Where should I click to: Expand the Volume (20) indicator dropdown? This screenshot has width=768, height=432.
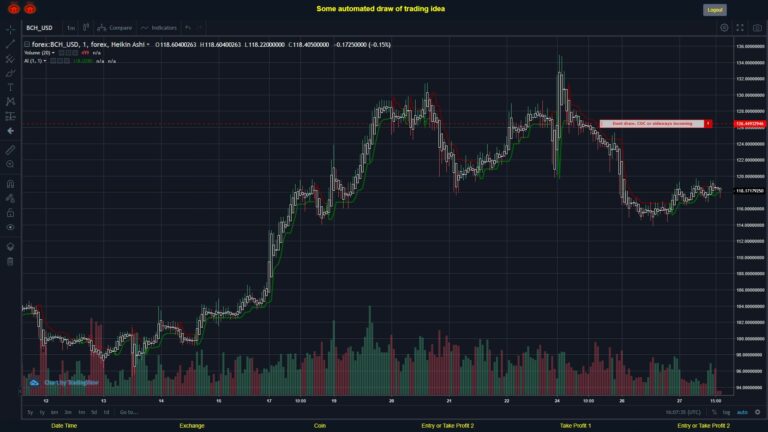pyautogui.click(x=53, y=53)
